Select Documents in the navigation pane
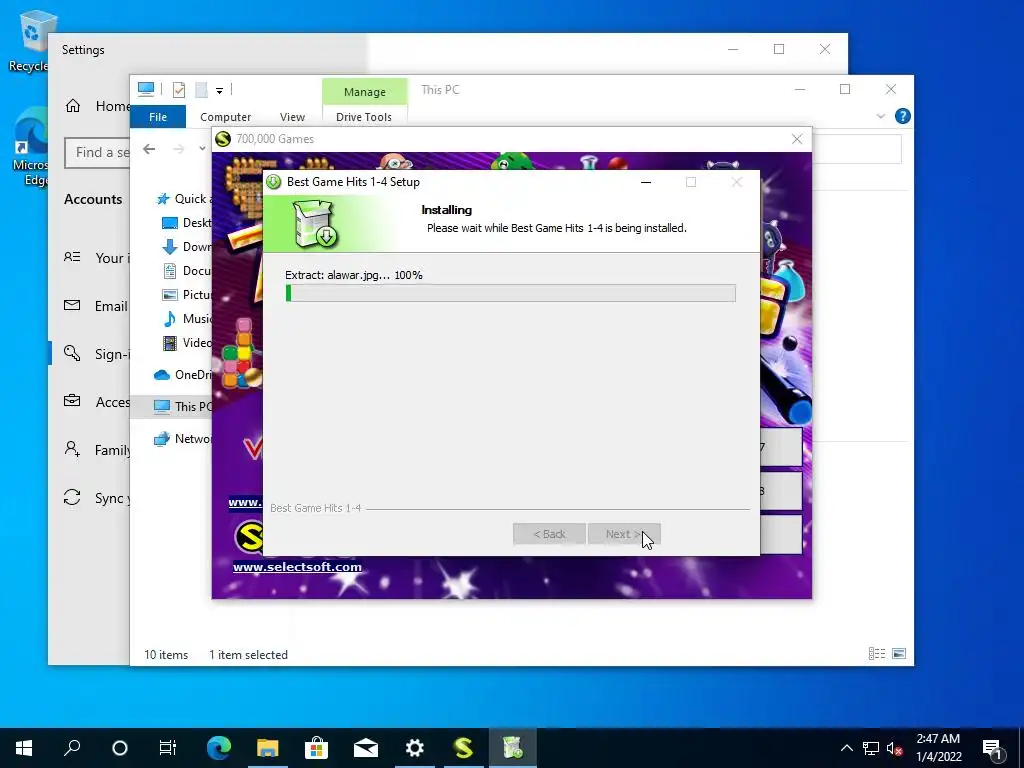This screenshot has height=768, width=1024. coord(186,270)
